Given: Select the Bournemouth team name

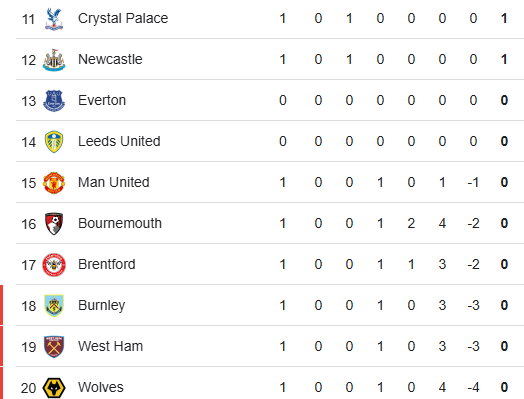Looking at the screenshot, I should pyautogui.click(x=120, y=223).
